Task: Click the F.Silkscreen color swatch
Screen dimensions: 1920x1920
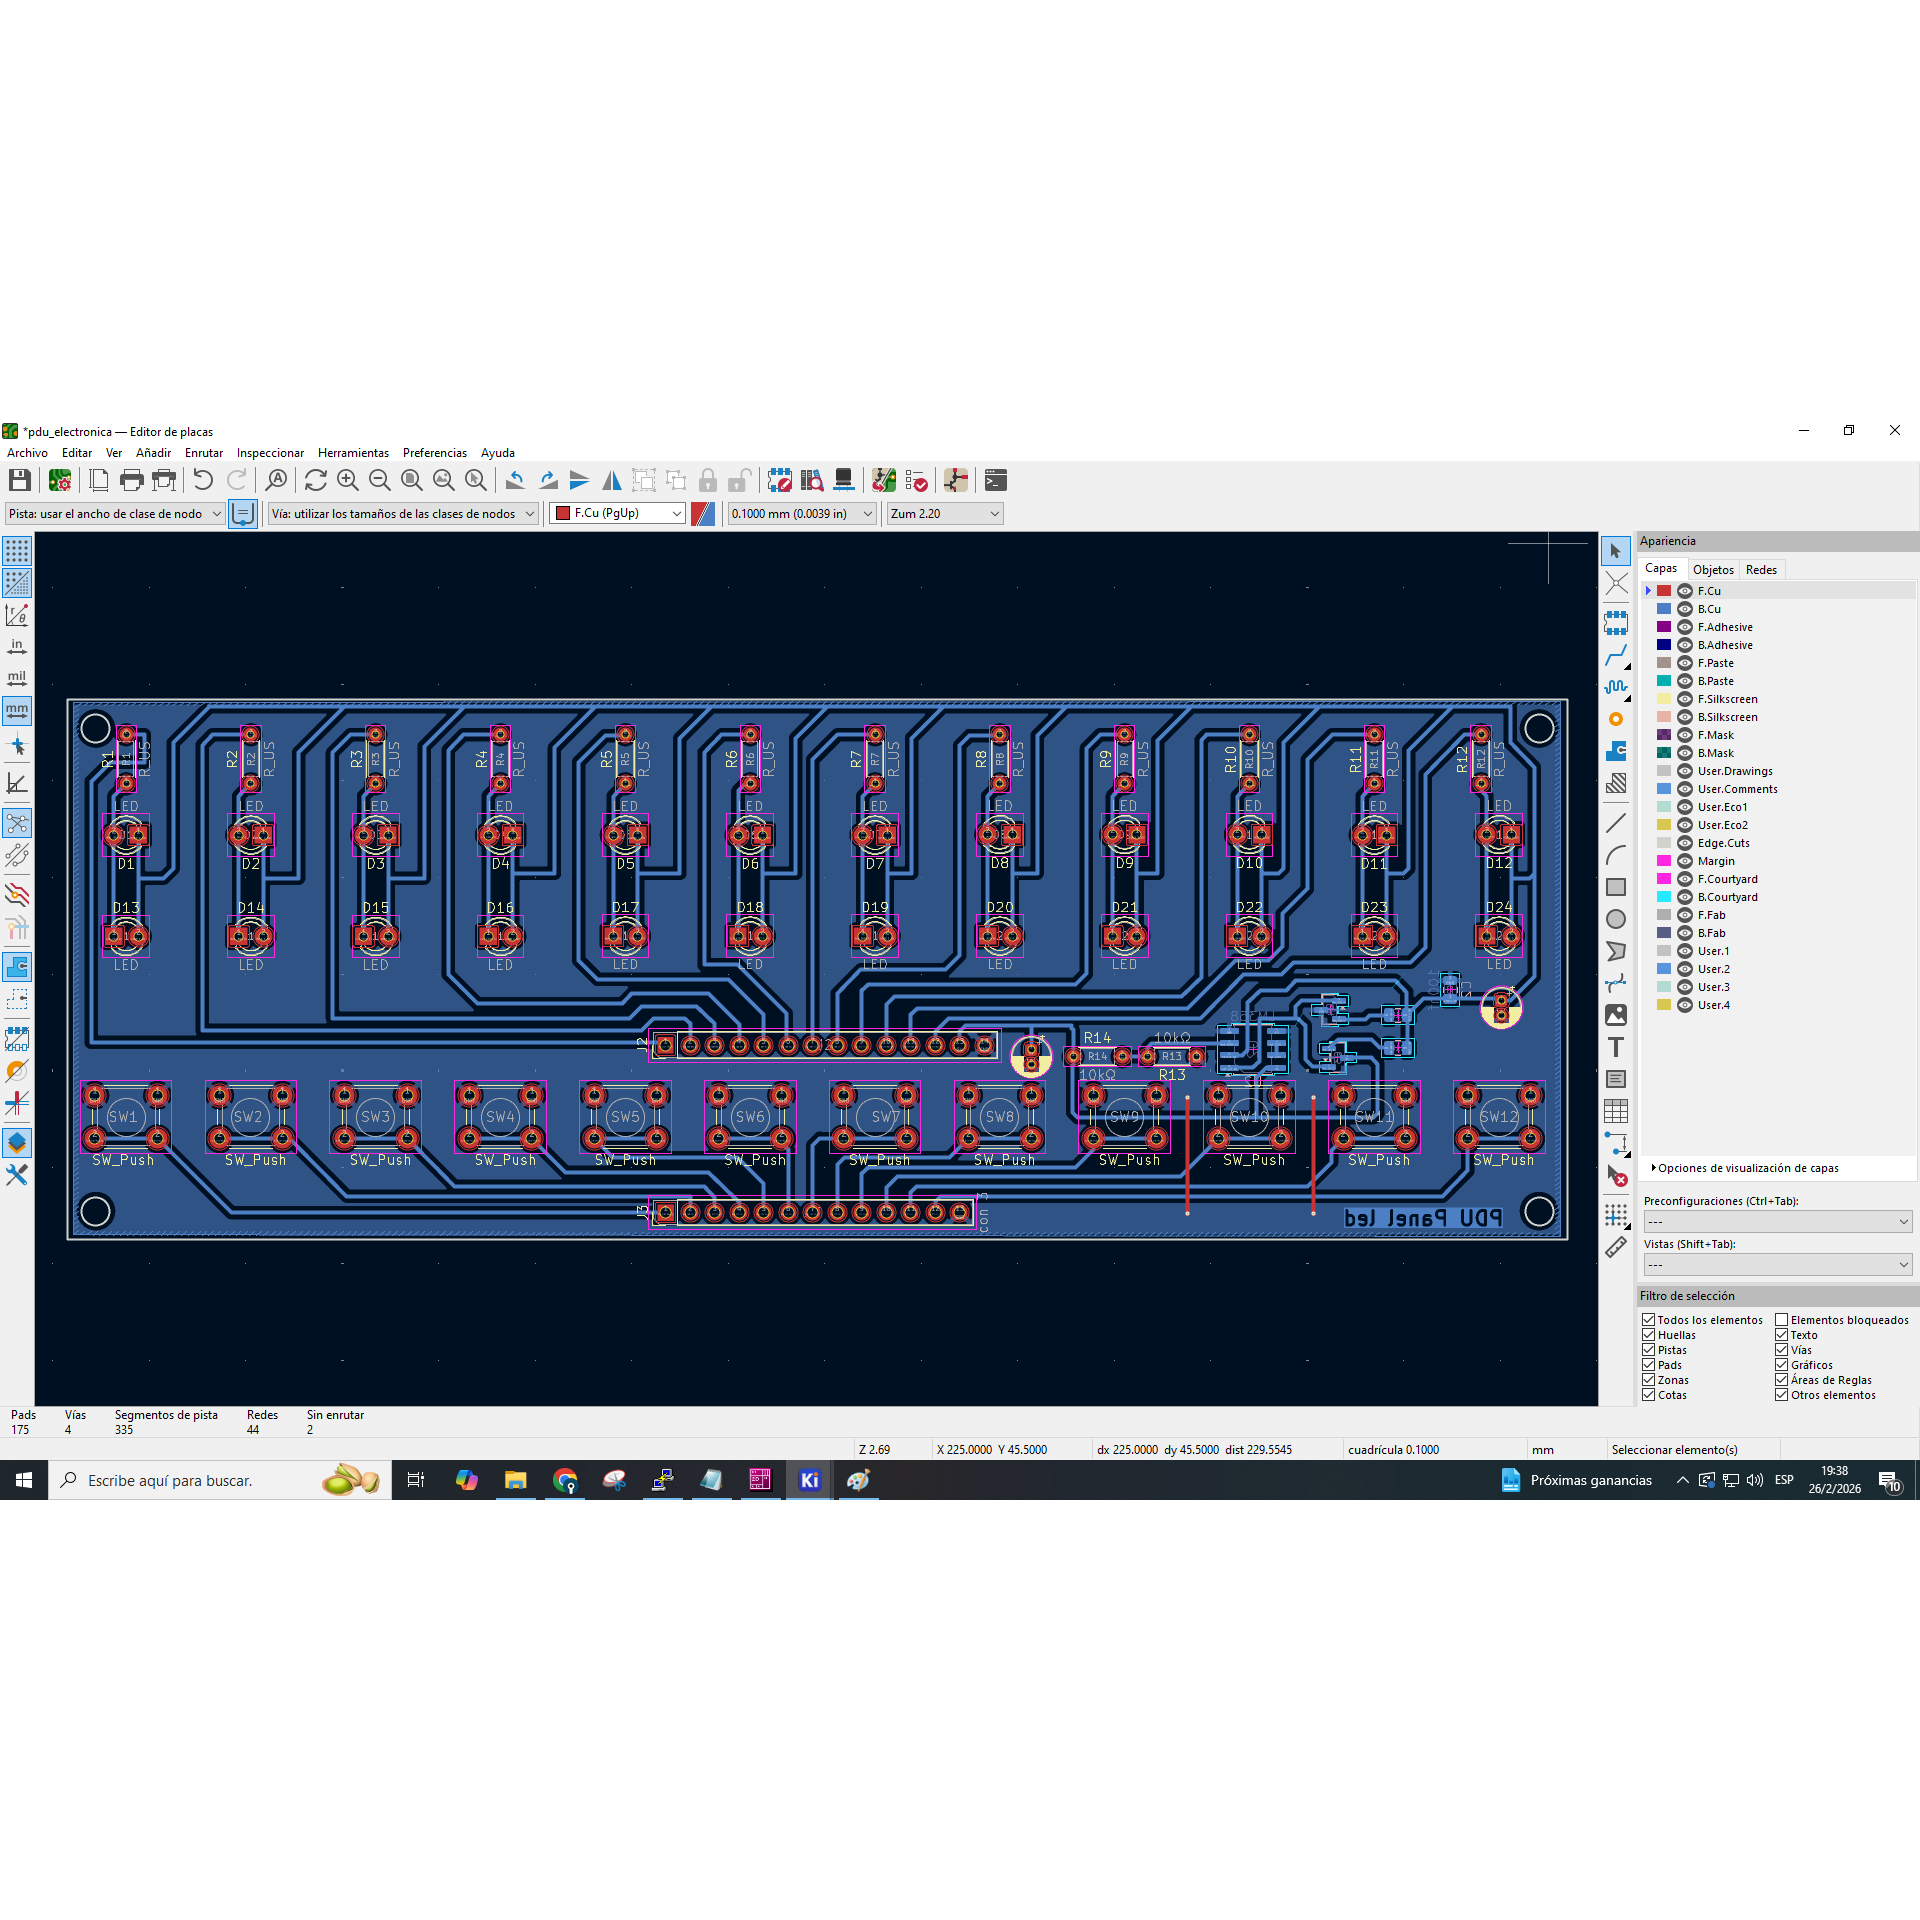Action: point(1664,699)
